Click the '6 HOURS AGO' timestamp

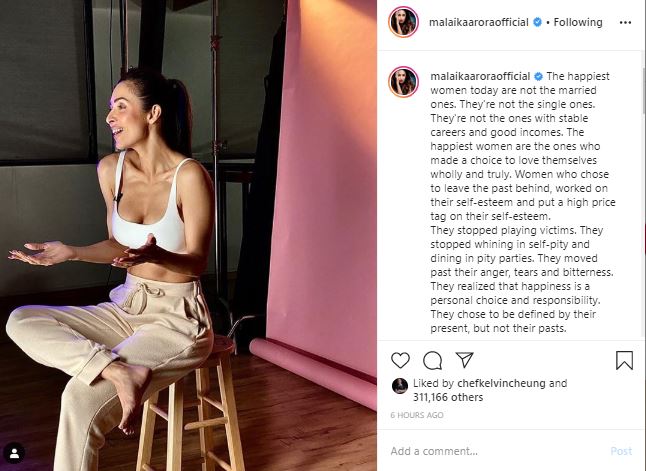point(419,416)
